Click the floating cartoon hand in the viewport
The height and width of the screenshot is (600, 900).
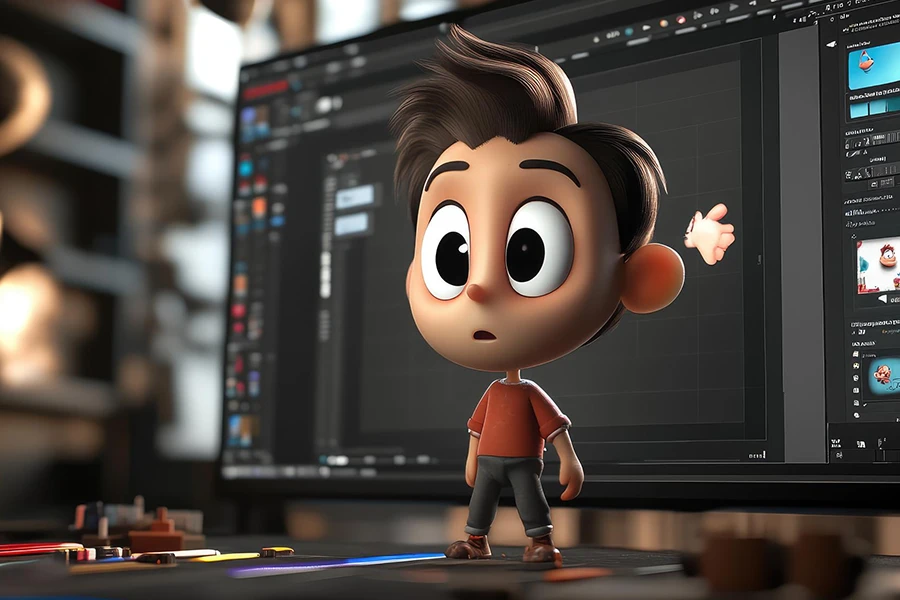(x=710, y=233)
